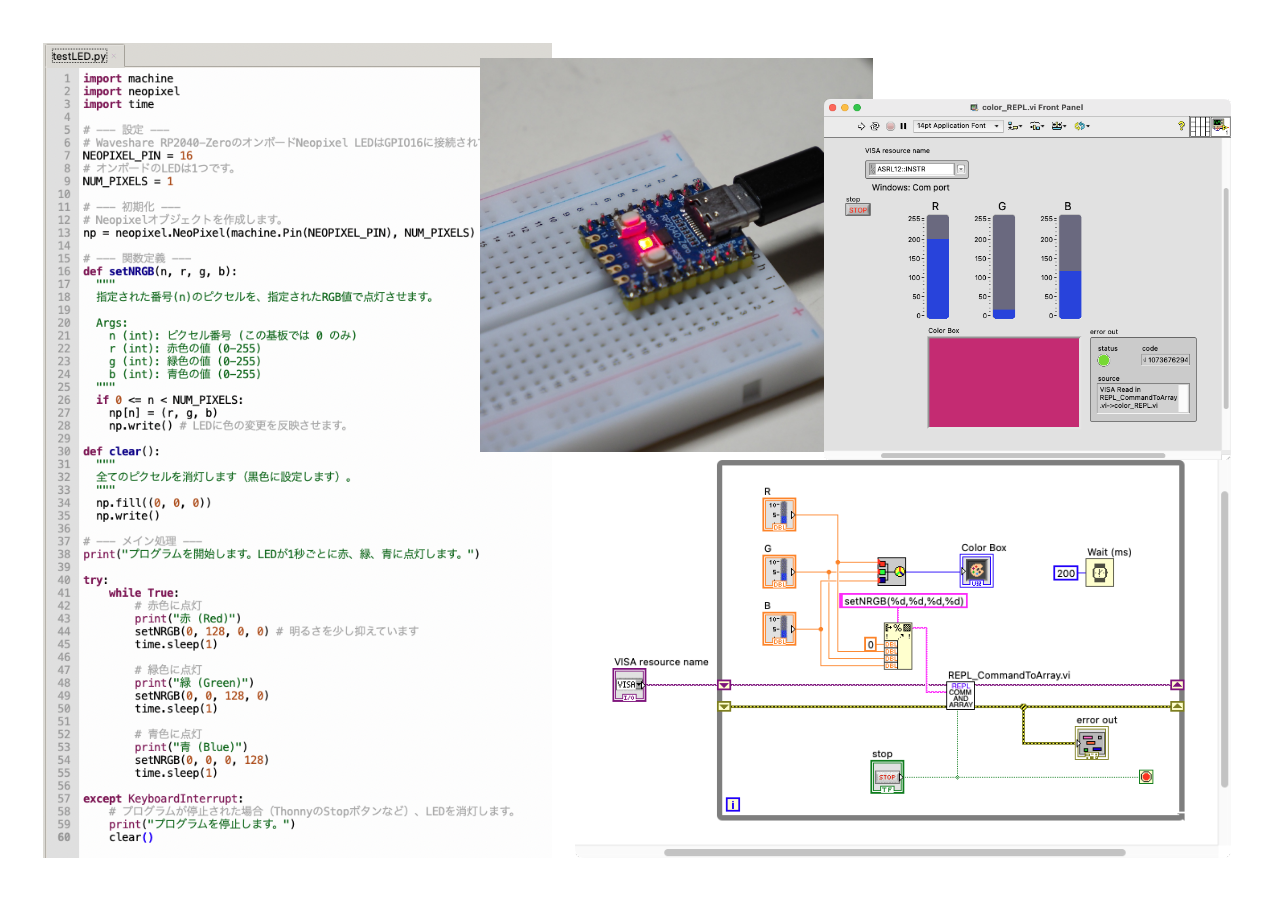Screen dimensions: 1274x901
Task: Select the Wait (ms) watch node
Action: click(1099, 573)
